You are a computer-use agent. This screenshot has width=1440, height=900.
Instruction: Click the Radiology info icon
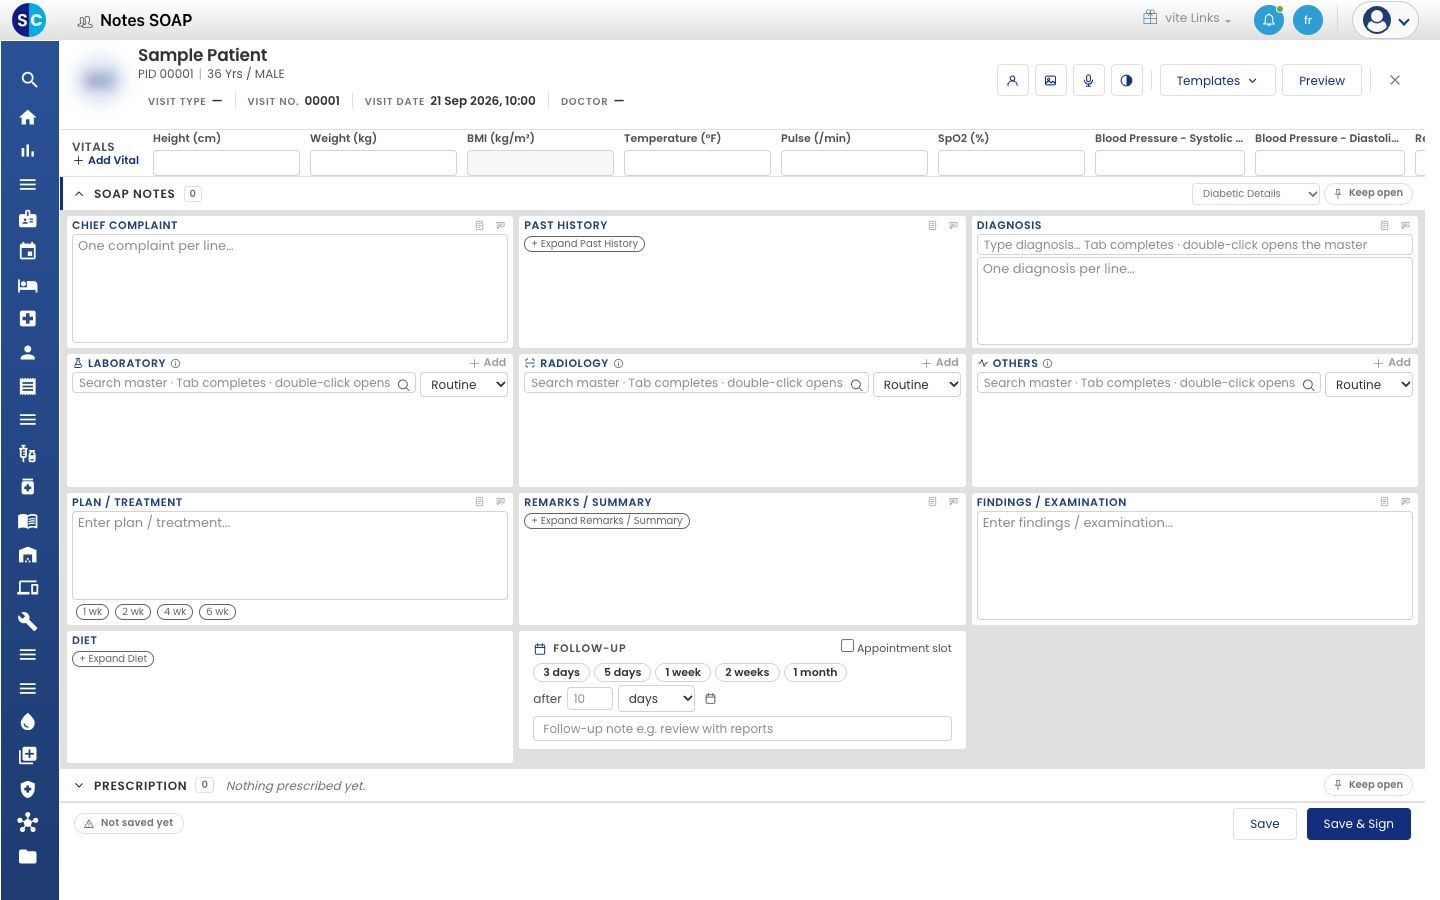(x=618, y=364)
